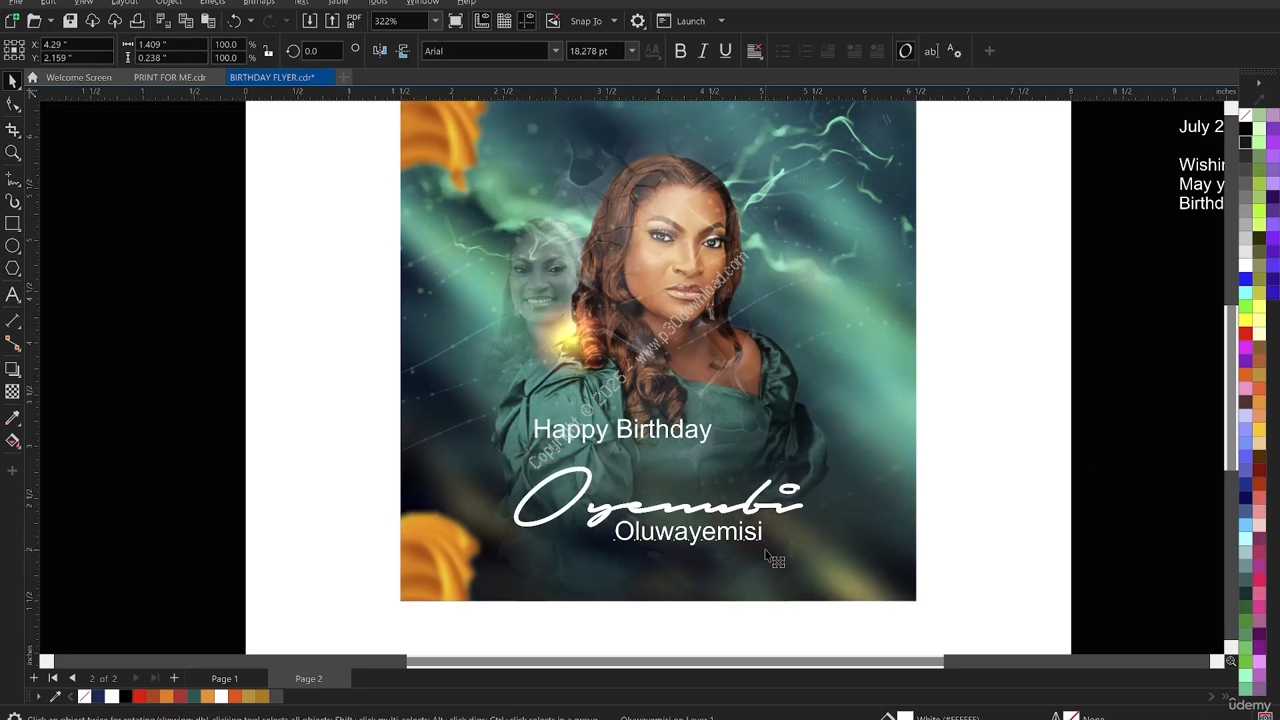The width and height of the screenshot is (1280, 720).
Task: Pick the Connector tool
Action: (x=12, y=343)
